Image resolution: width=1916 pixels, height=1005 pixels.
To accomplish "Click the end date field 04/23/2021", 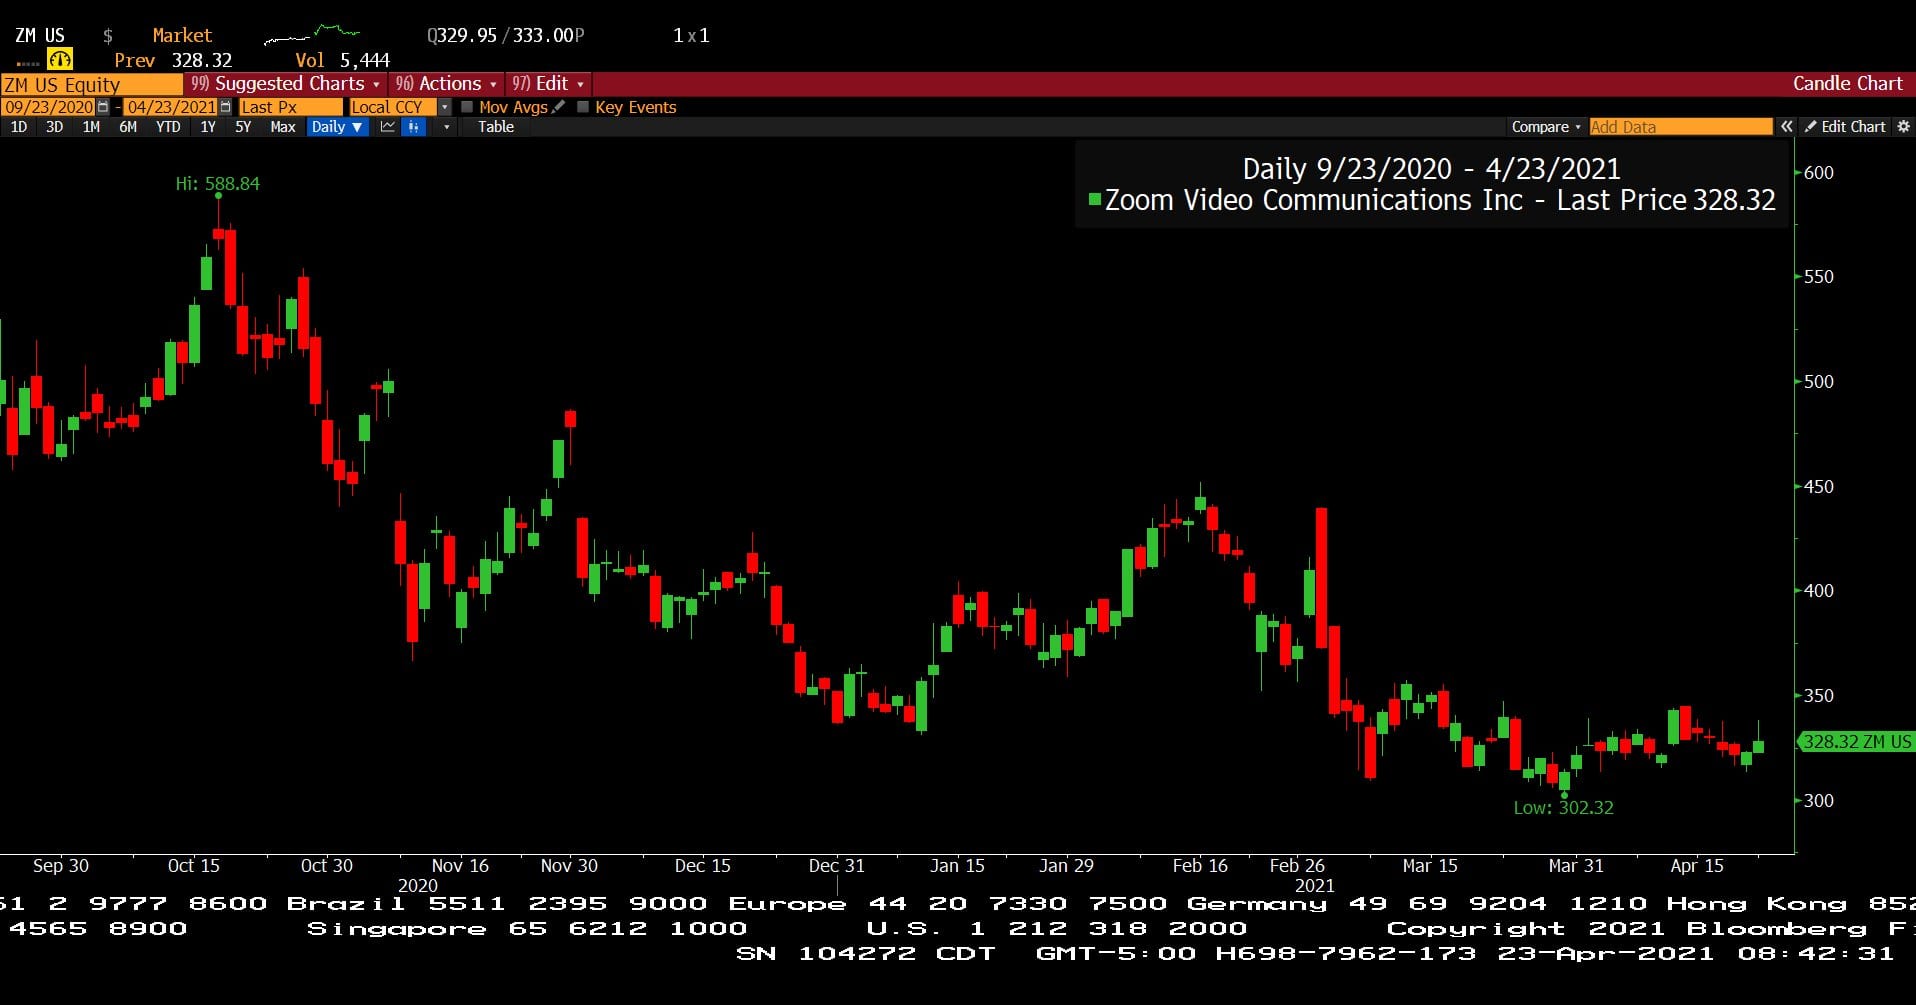I will click(x=171, y=107).
